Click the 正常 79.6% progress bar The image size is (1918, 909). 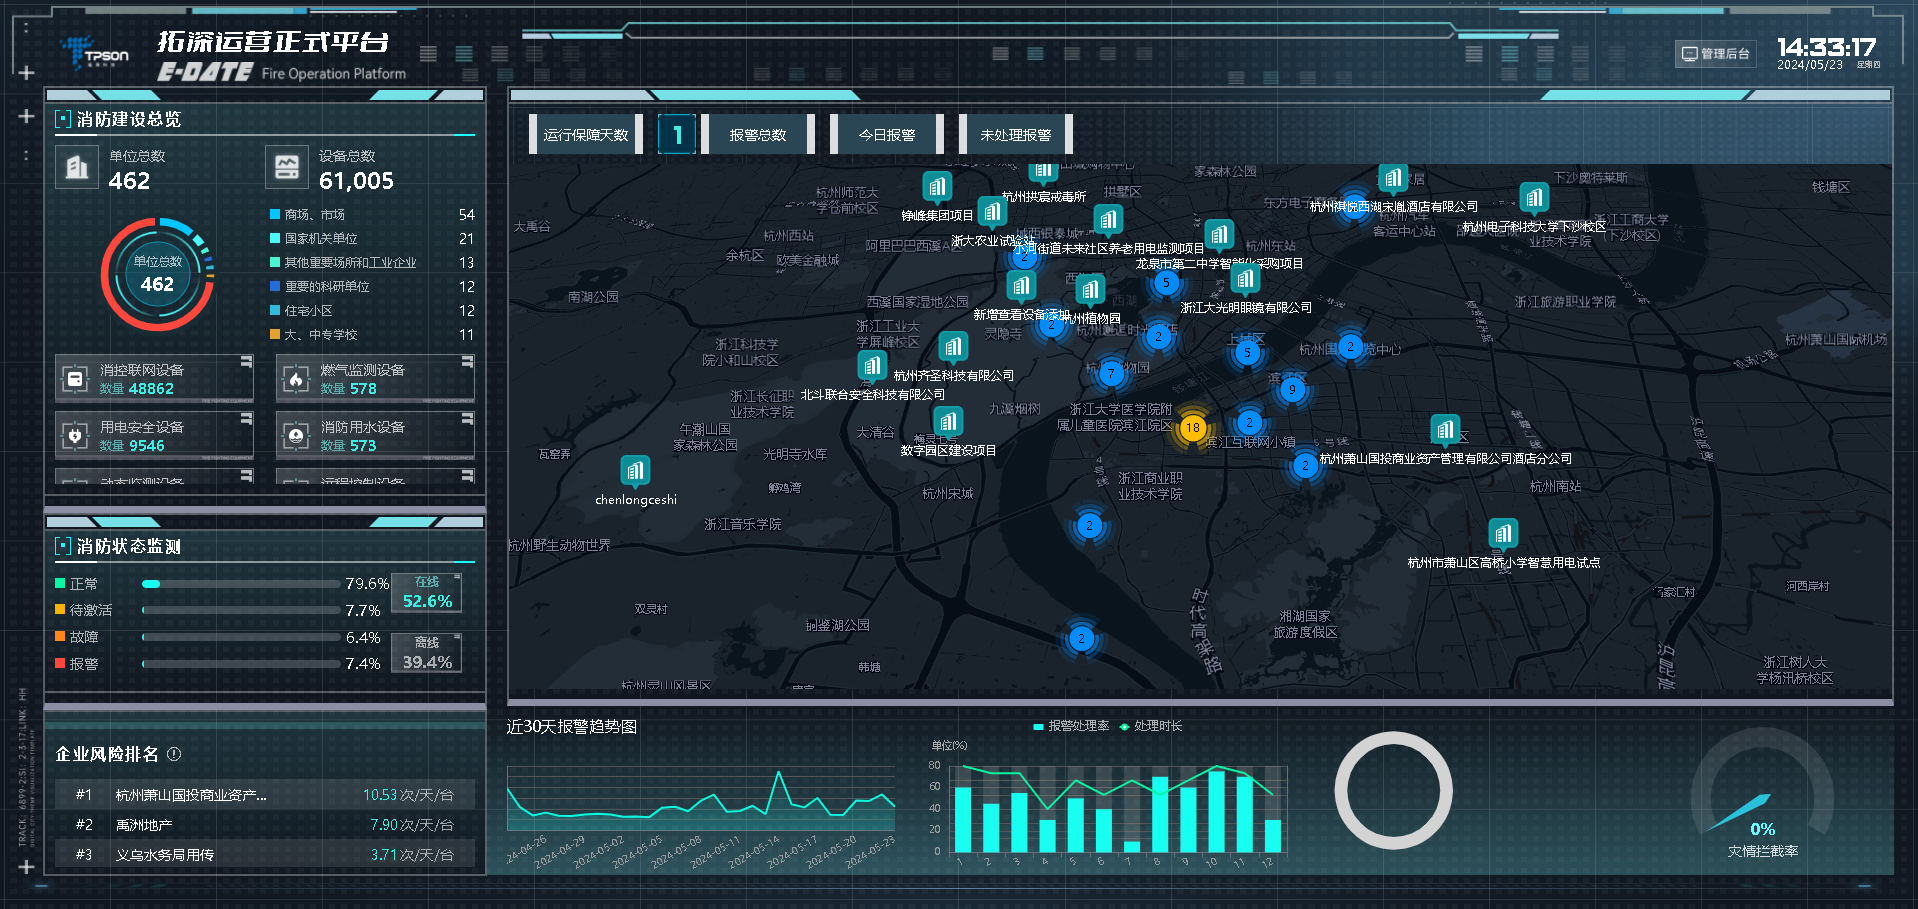[241, 584]
